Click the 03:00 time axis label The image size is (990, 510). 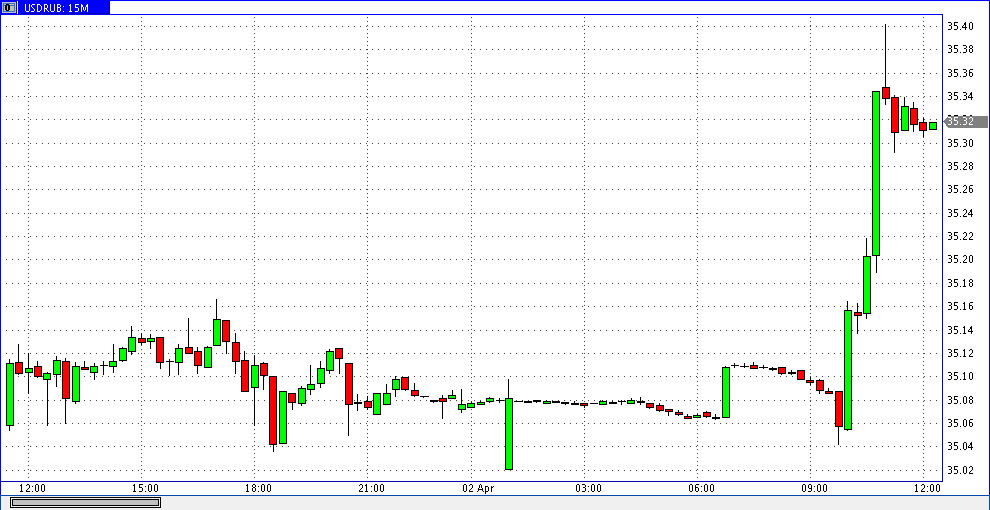click(x=588, y=488)
